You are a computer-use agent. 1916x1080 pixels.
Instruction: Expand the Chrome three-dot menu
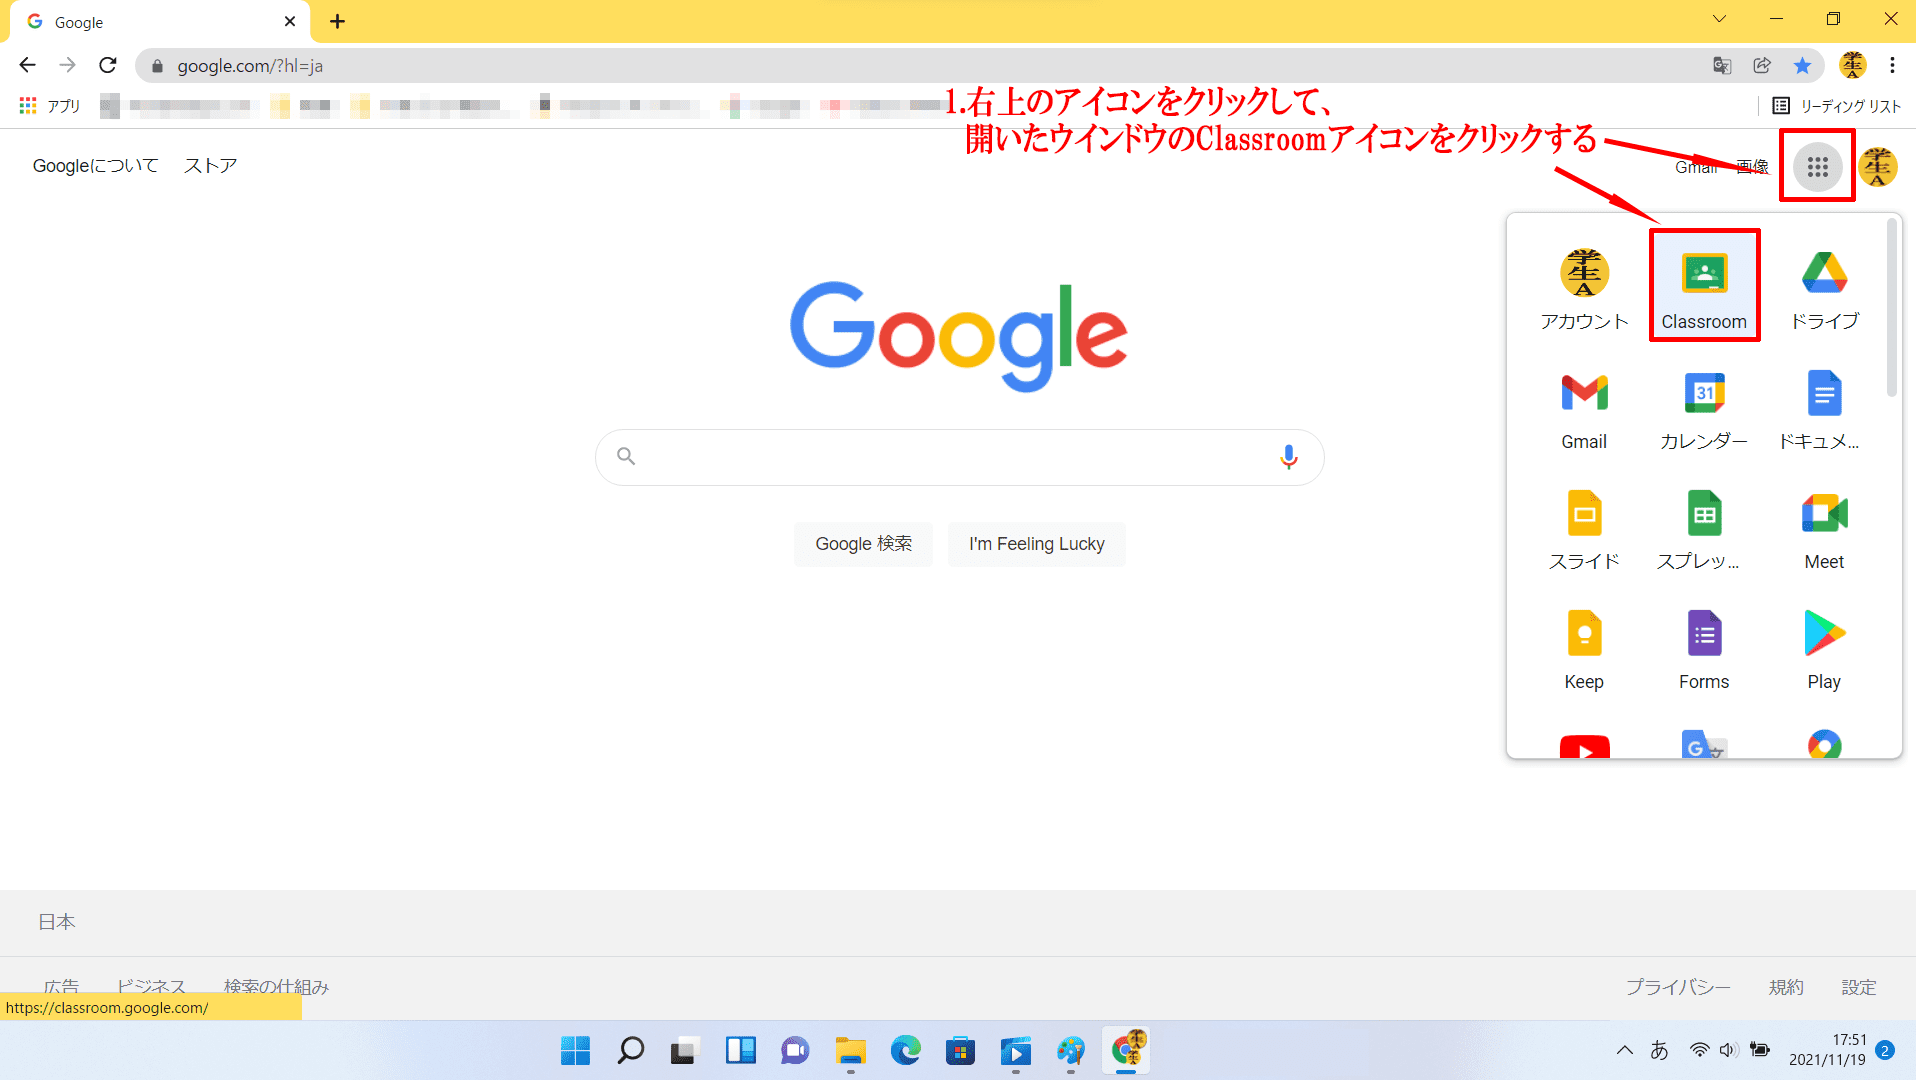[x=1892, y=66]
